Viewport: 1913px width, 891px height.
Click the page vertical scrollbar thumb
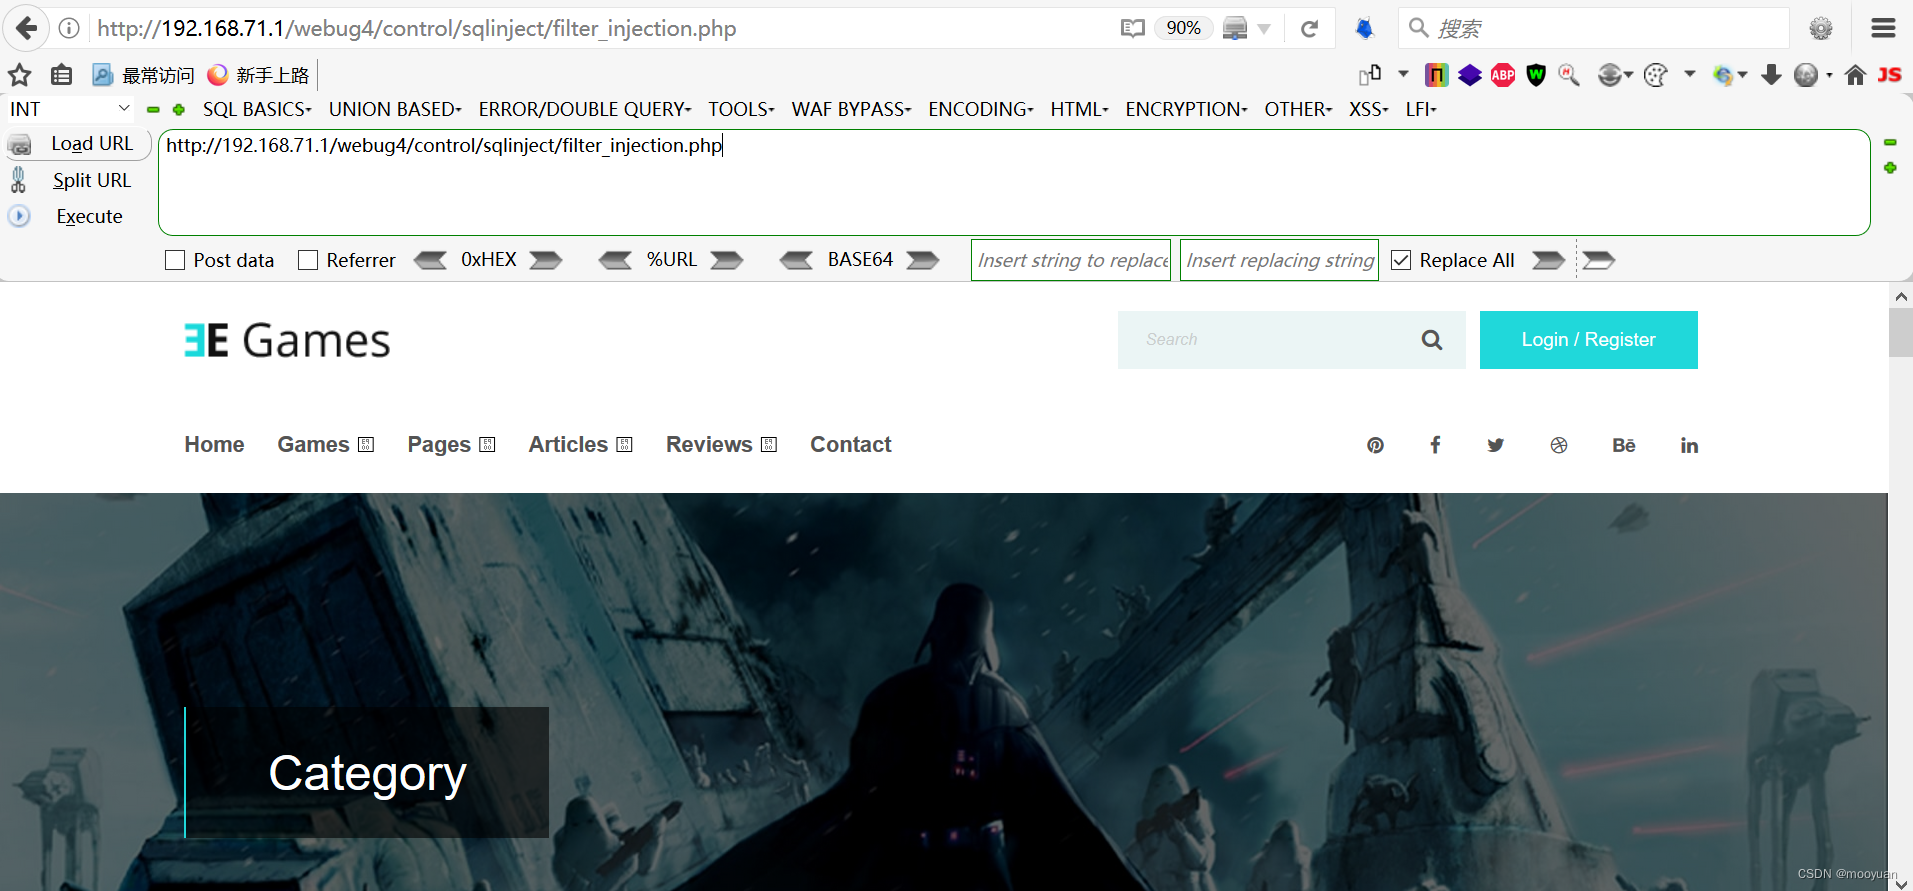pos(1900,333)
